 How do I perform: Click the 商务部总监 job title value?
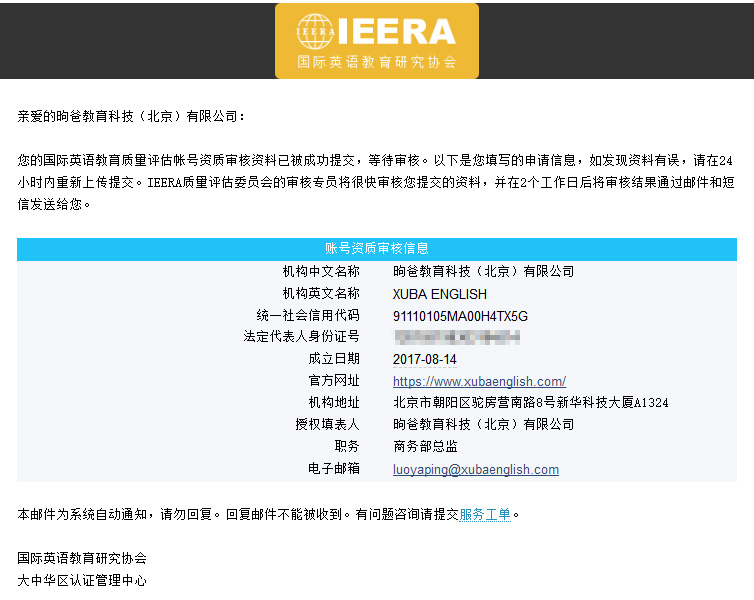click(x=425, y=447)
